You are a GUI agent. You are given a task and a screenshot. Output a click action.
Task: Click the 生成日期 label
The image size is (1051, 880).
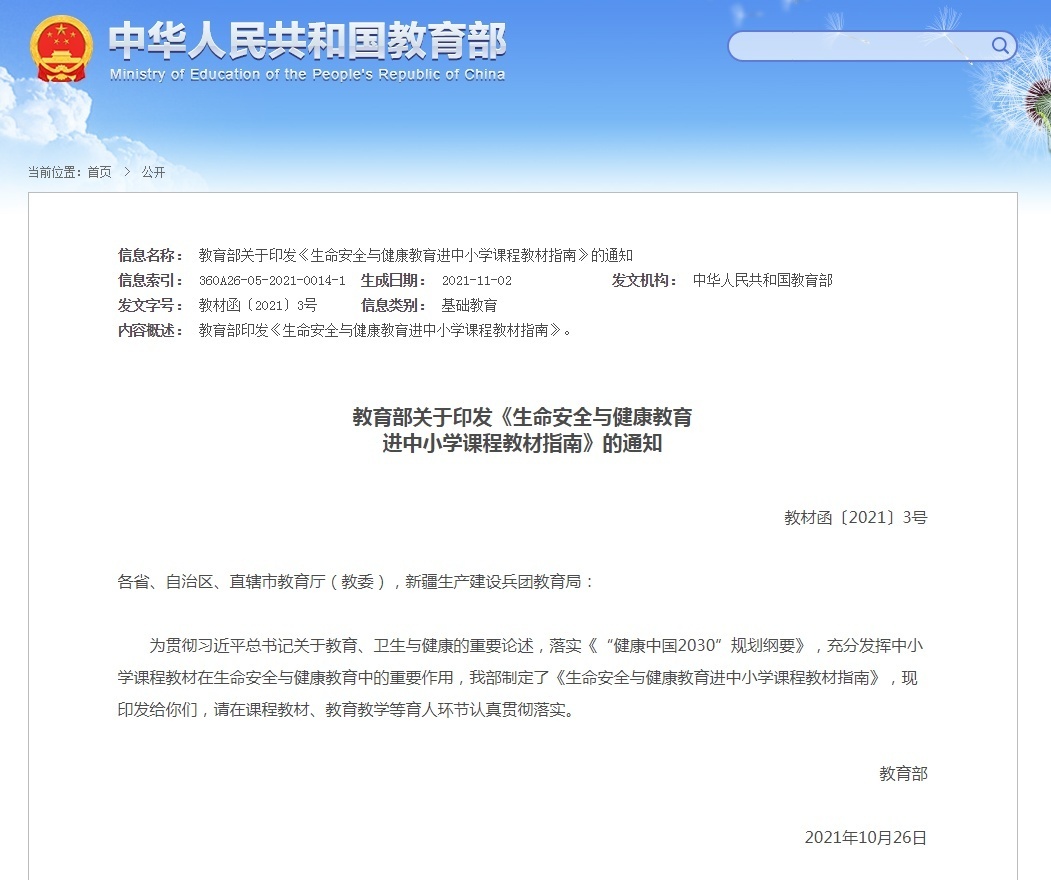pyautogui.click(x=393, y=280)
